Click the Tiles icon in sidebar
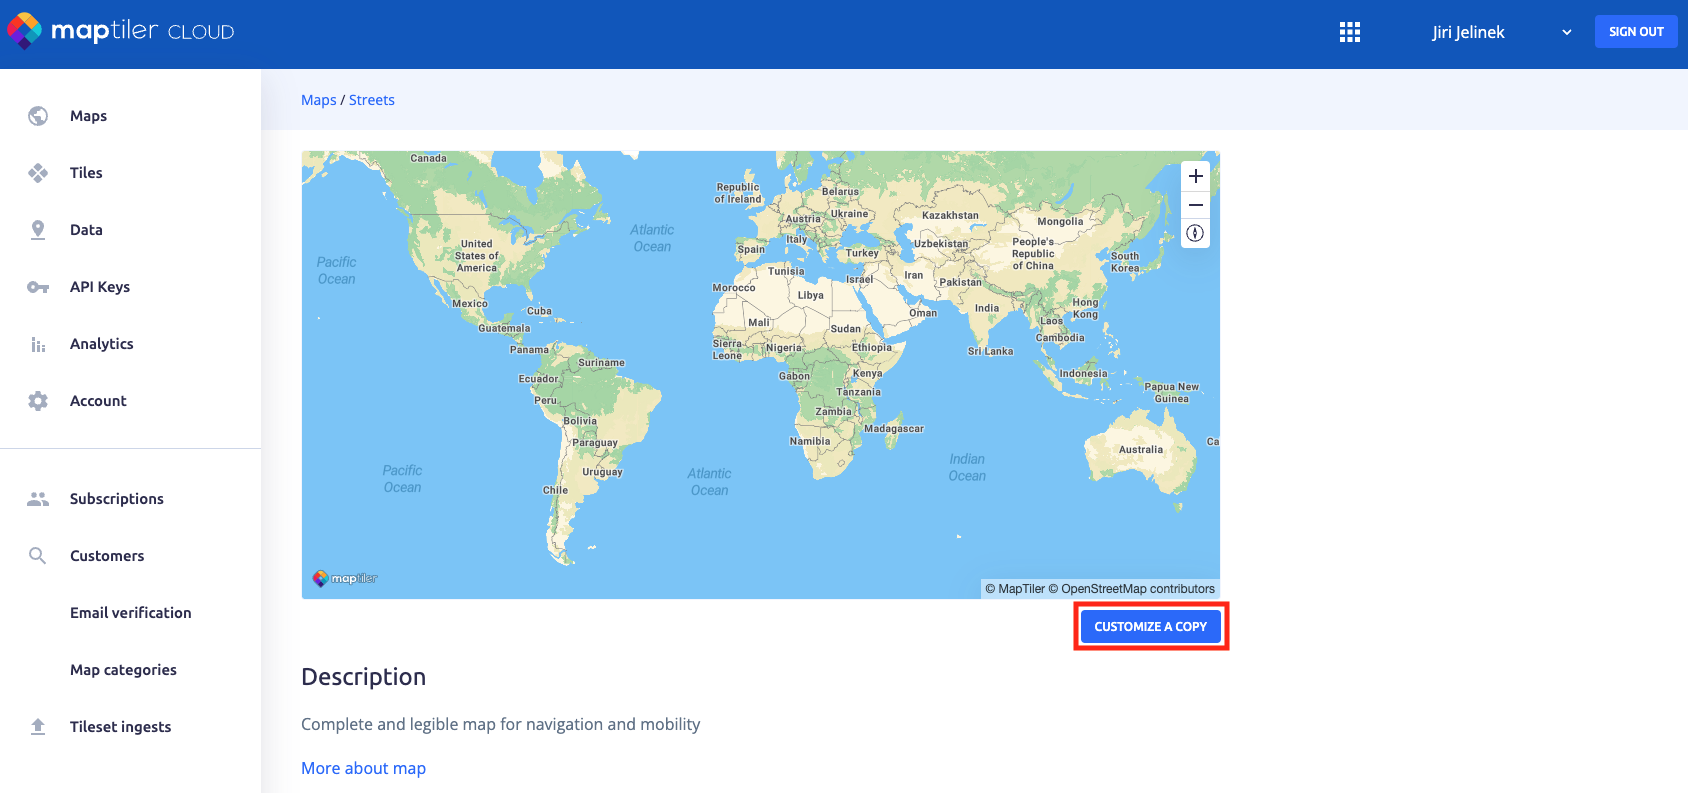Viewport: 1688px width, 793px height. click(38, 173)
